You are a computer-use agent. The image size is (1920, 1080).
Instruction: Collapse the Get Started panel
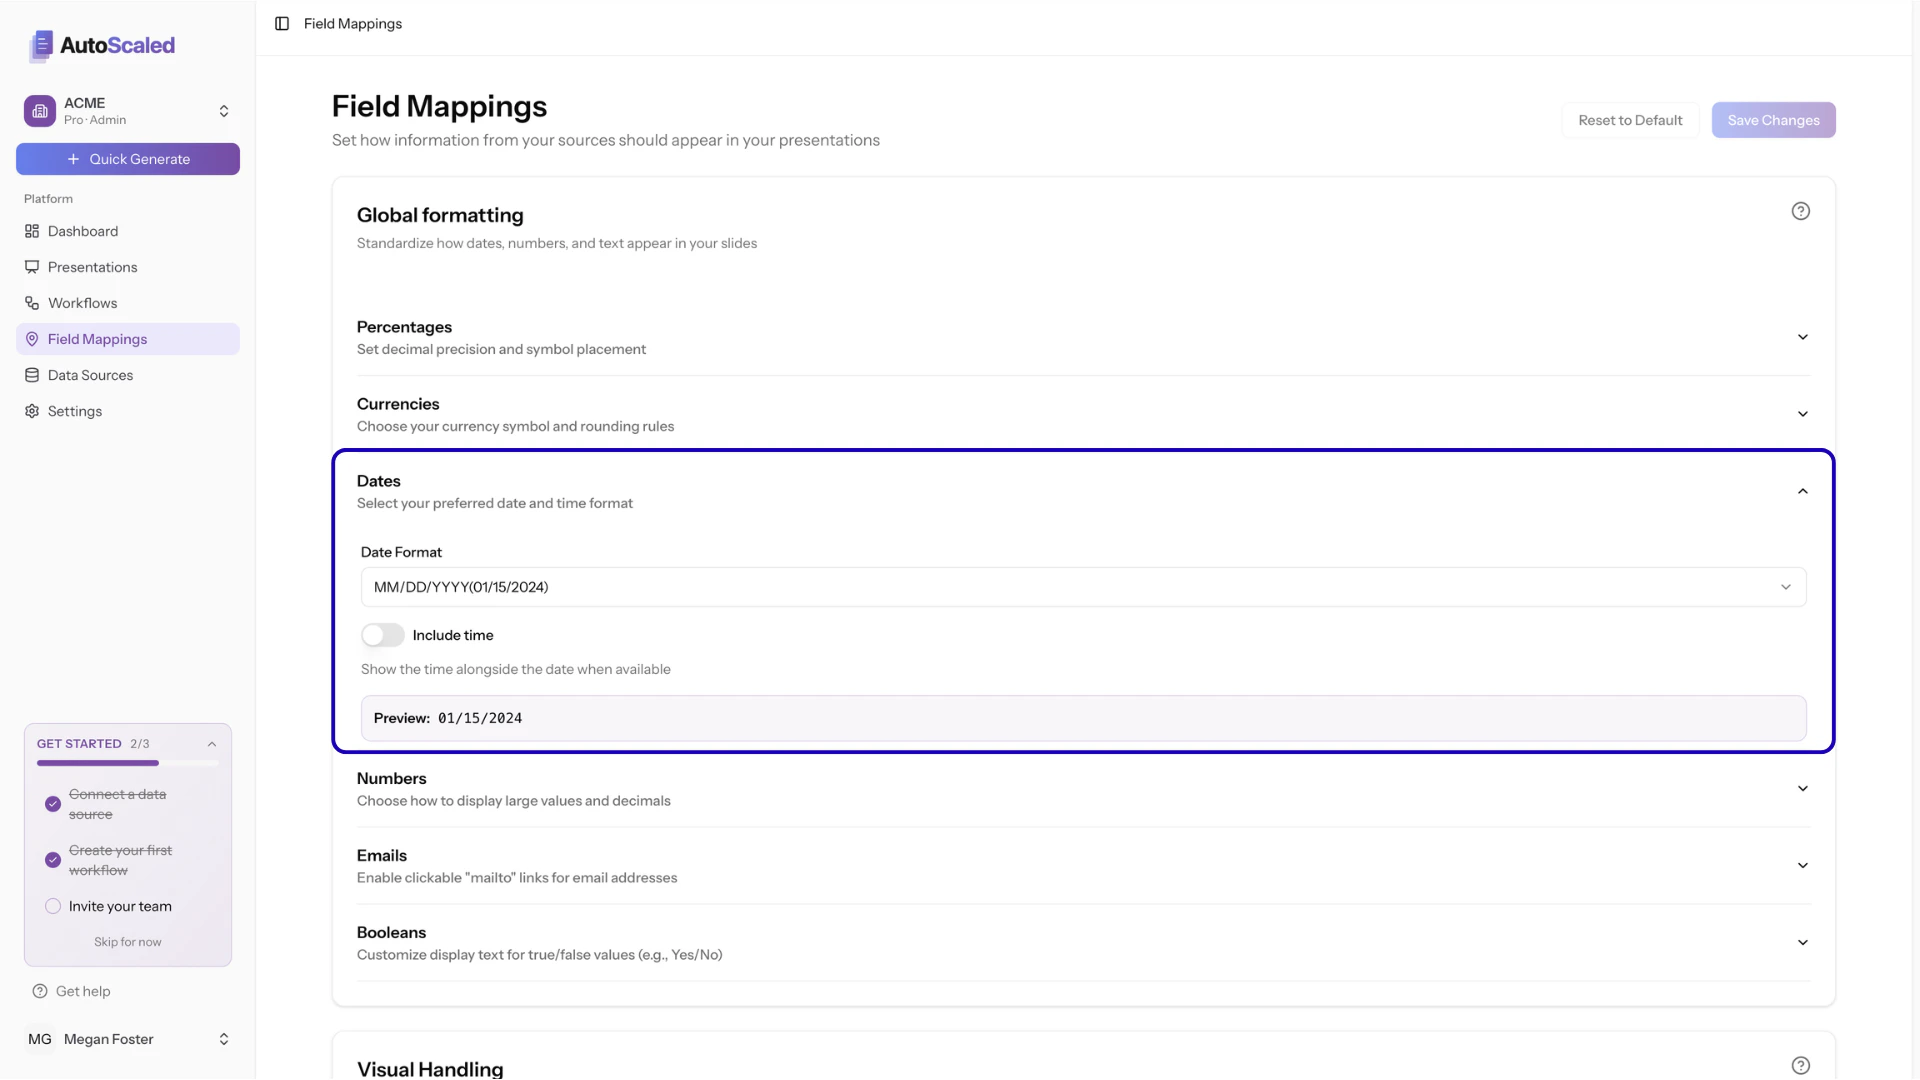[x=211, y=744]
